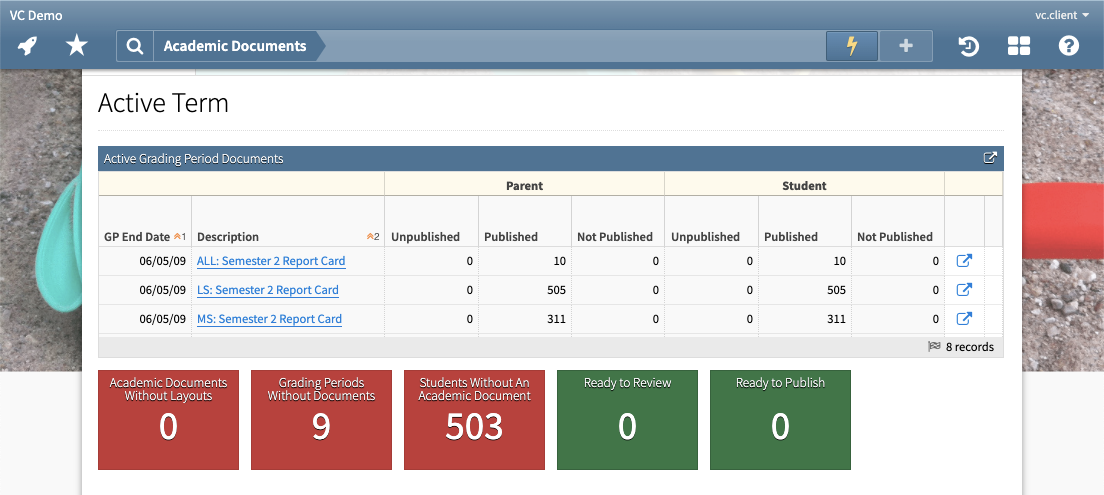
Task: Click the Student Published column header
Action: pos(805,221)
